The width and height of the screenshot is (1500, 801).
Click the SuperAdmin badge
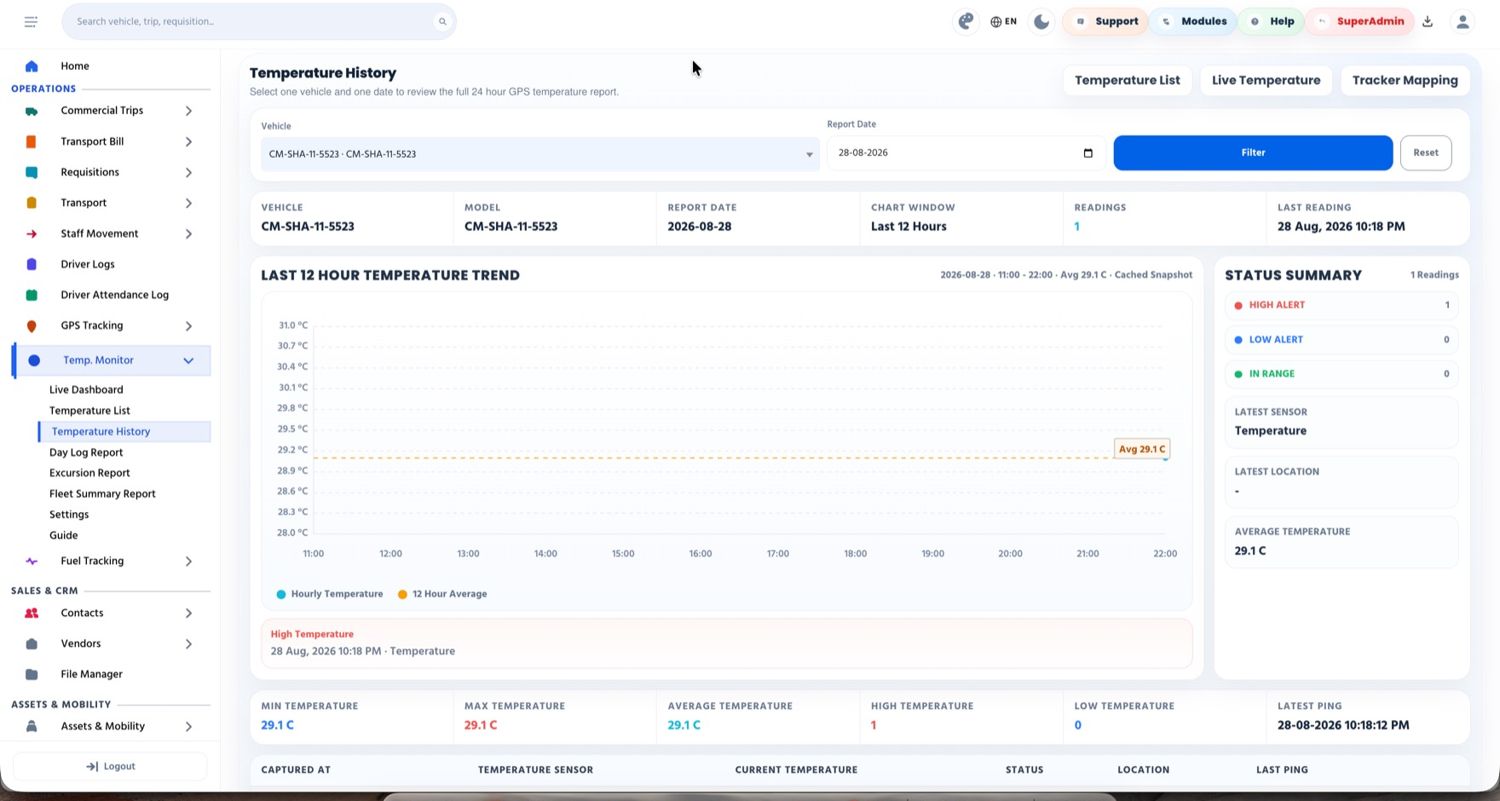point(1360,21)
